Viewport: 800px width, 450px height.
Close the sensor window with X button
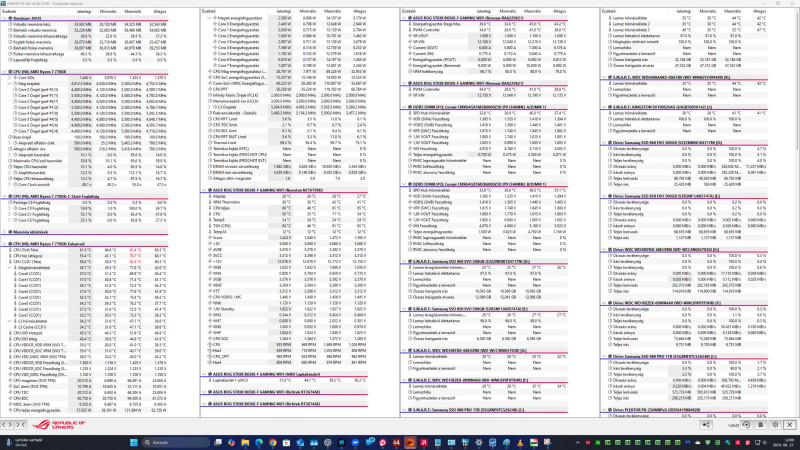(789, 424)
